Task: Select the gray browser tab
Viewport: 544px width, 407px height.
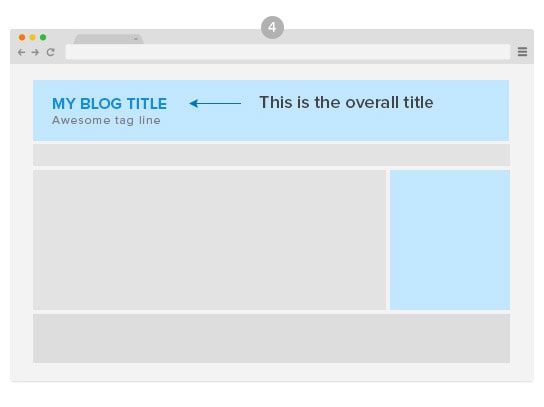Action: 109,39
